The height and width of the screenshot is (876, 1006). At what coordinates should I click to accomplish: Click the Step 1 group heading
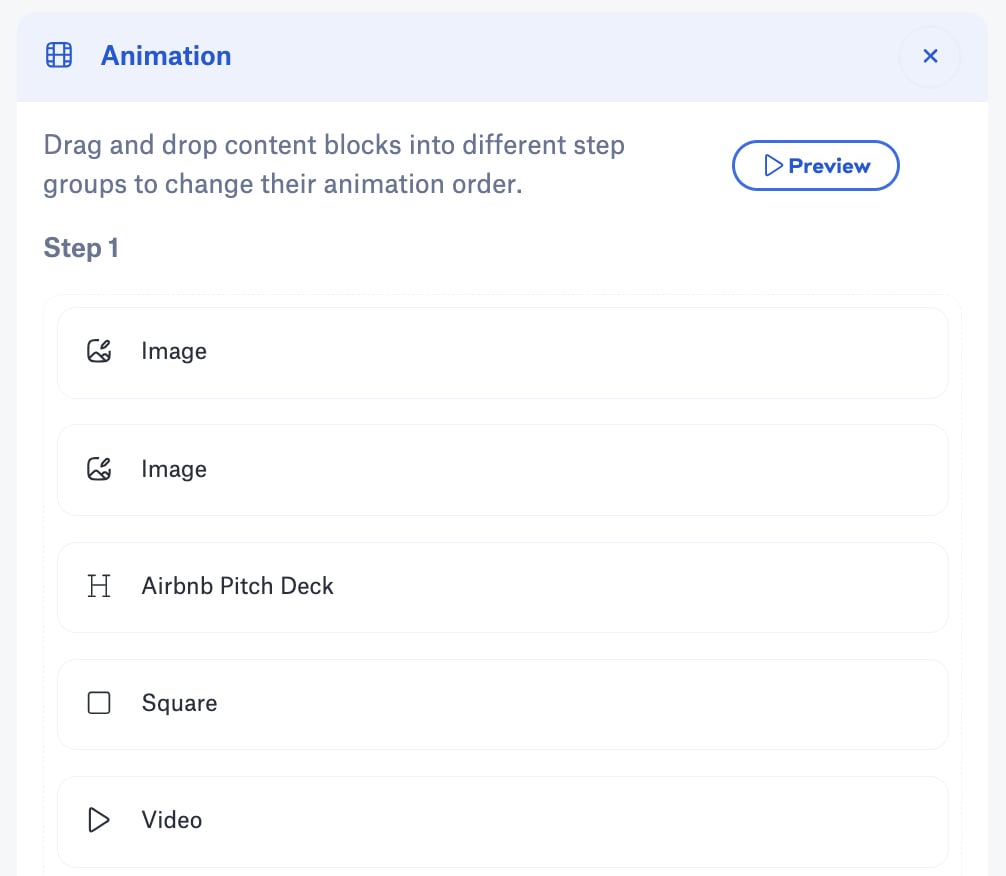pos(81,248)
